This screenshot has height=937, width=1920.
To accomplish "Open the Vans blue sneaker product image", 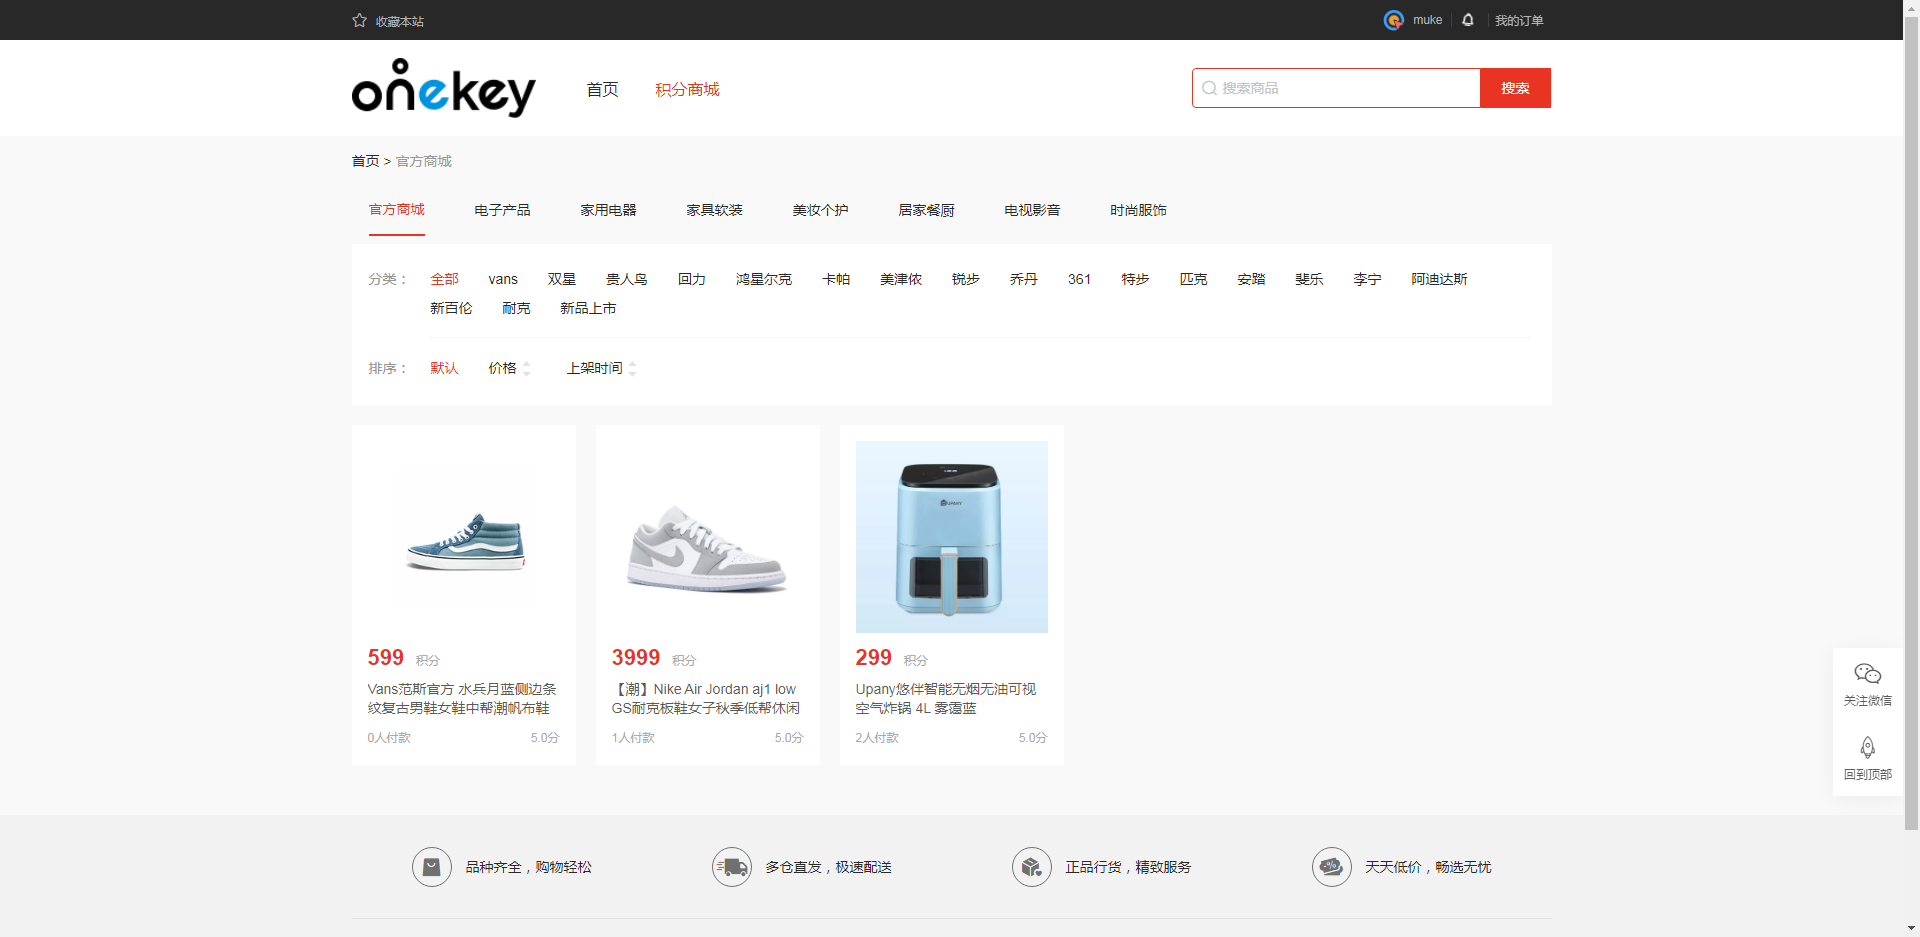I will point(464,537).
